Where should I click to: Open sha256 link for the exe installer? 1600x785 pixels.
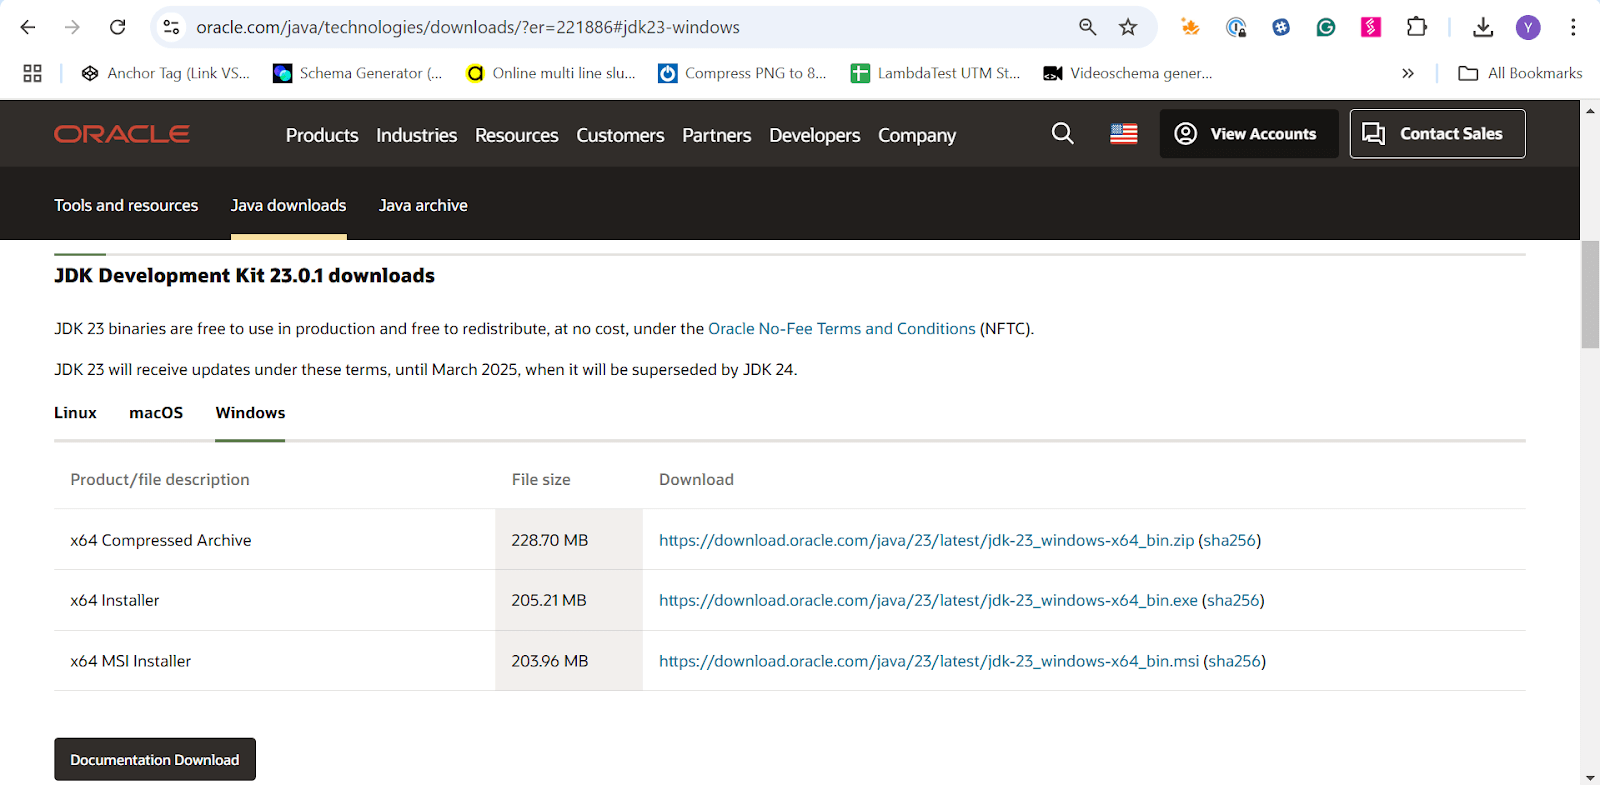click(1233, 600)
